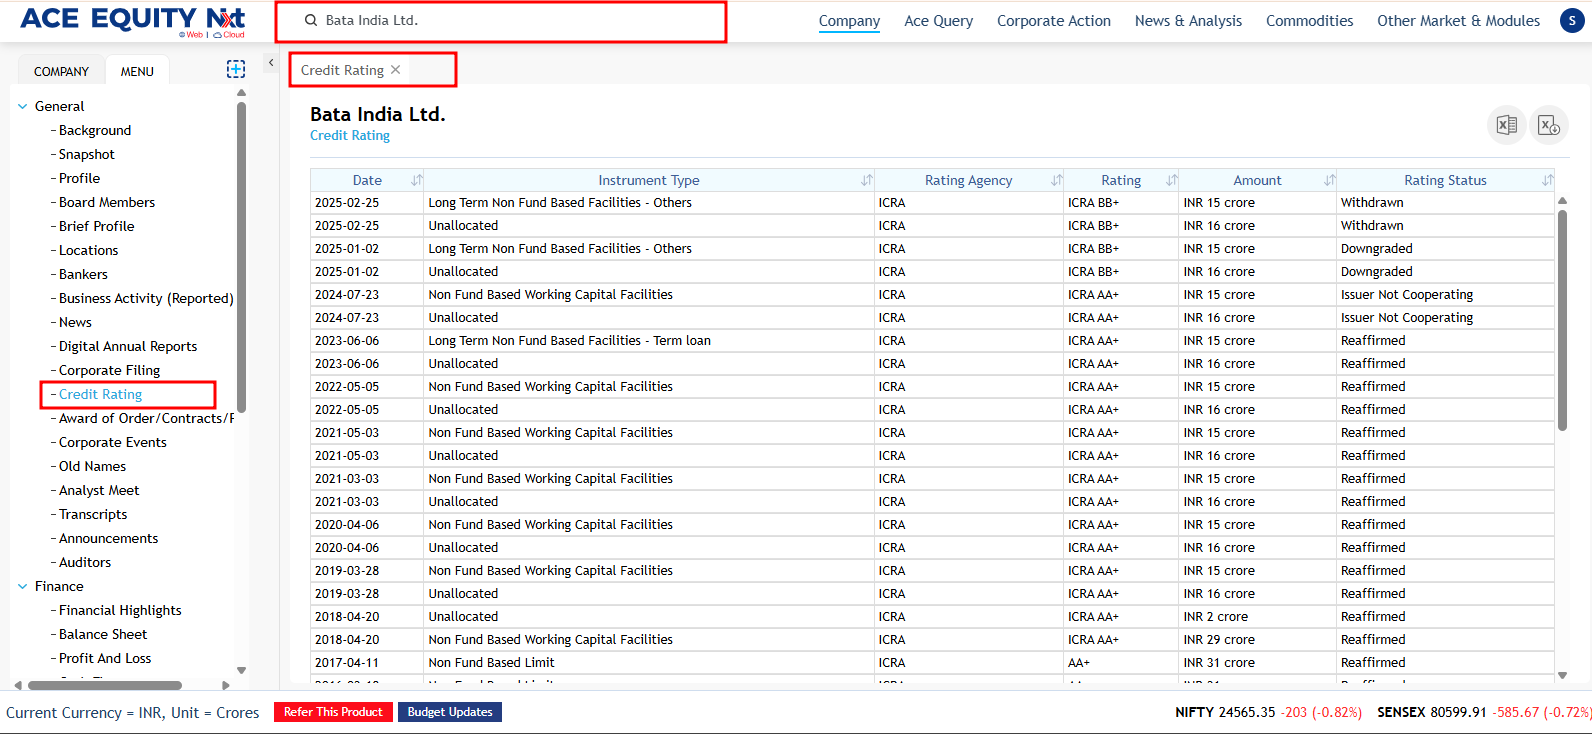Export table using the Excel icon
The width and height of the screenshot is (1592, 734).
pos(1506,125)
